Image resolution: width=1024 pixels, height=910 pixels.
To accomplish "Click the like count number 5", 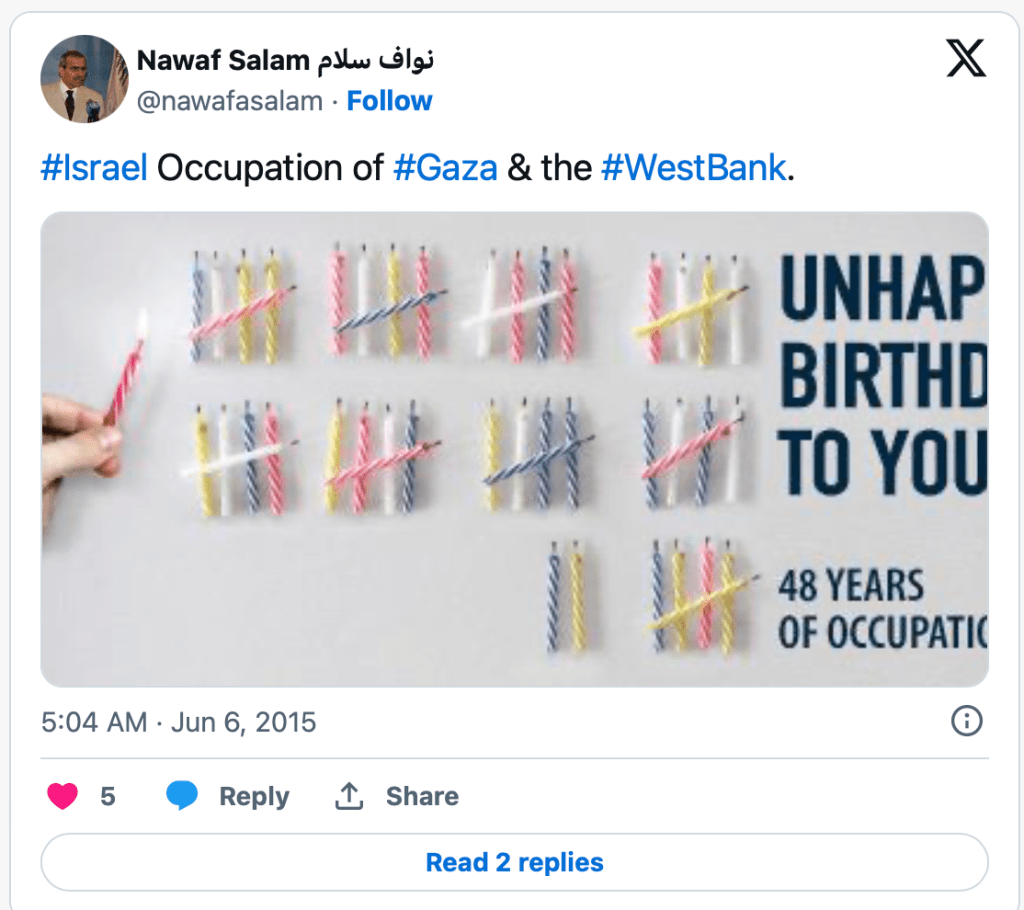I will 108,796.
